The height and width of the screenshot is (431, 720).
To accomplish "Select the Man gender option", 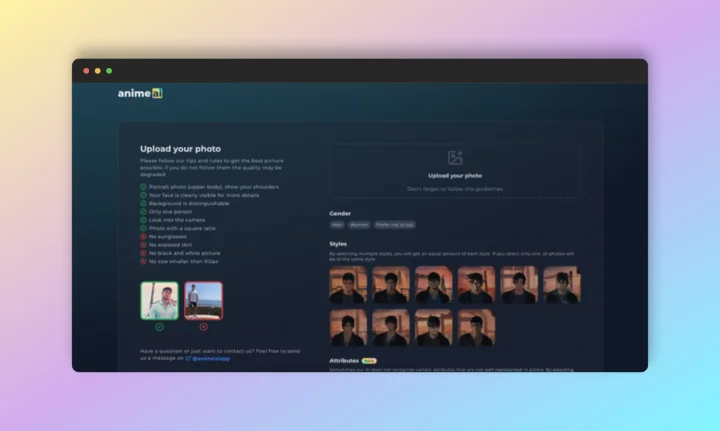I will click(337, 224).
